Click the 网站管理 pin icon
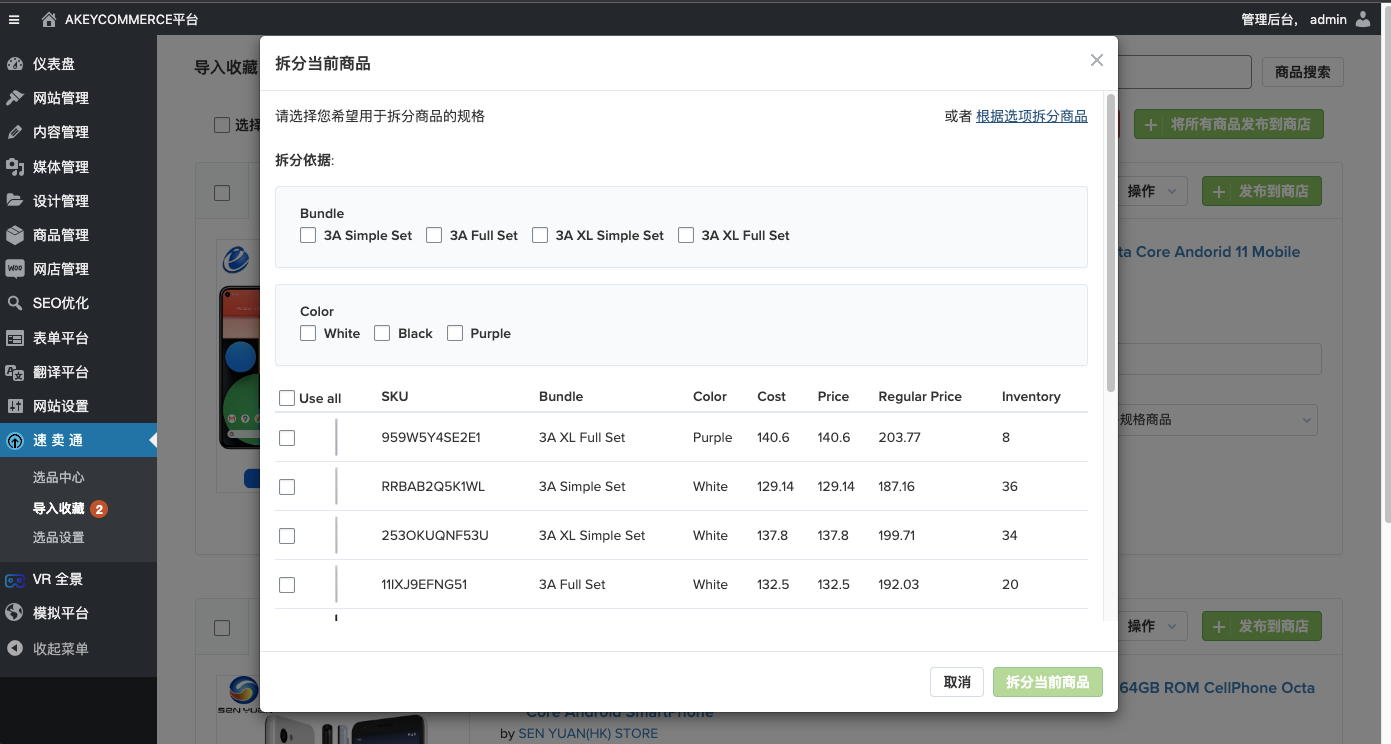Viewport: 1391px width, 744px height. click(15, 98)
